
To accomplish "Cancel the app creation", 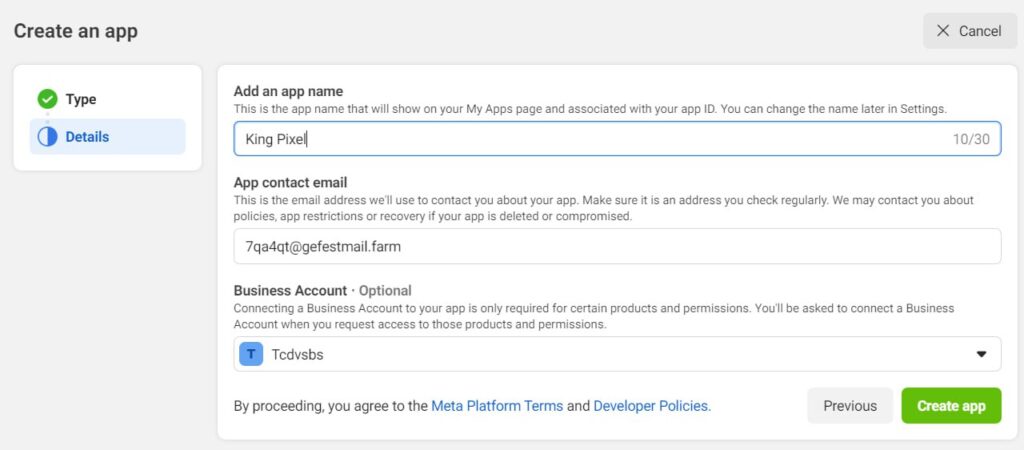I will (970, 31).
